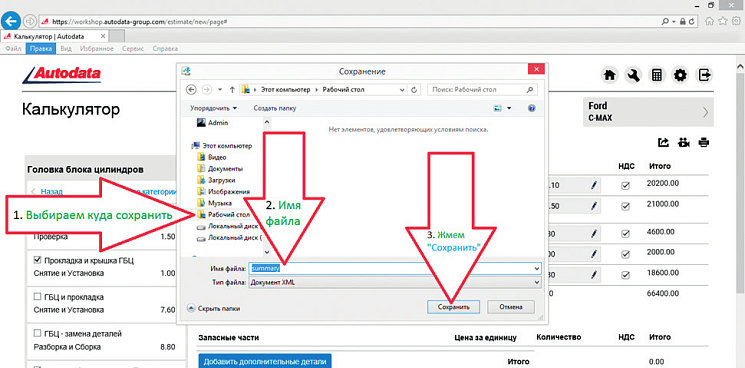Click the Autodata logo
The width and height of the screenshot is (745, 368).
tap(61, 75)
